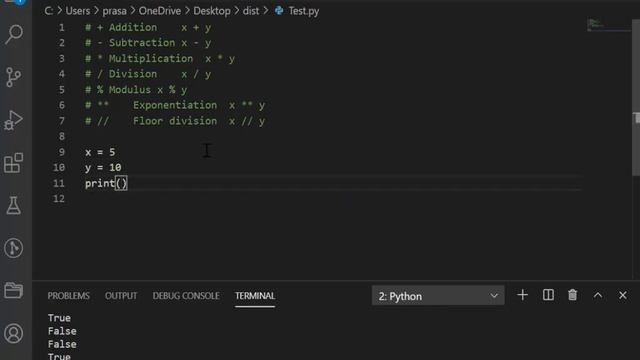Click line number 8 in gutter
Viewport: 640px width, 360px height.
[x=62, y=136]
